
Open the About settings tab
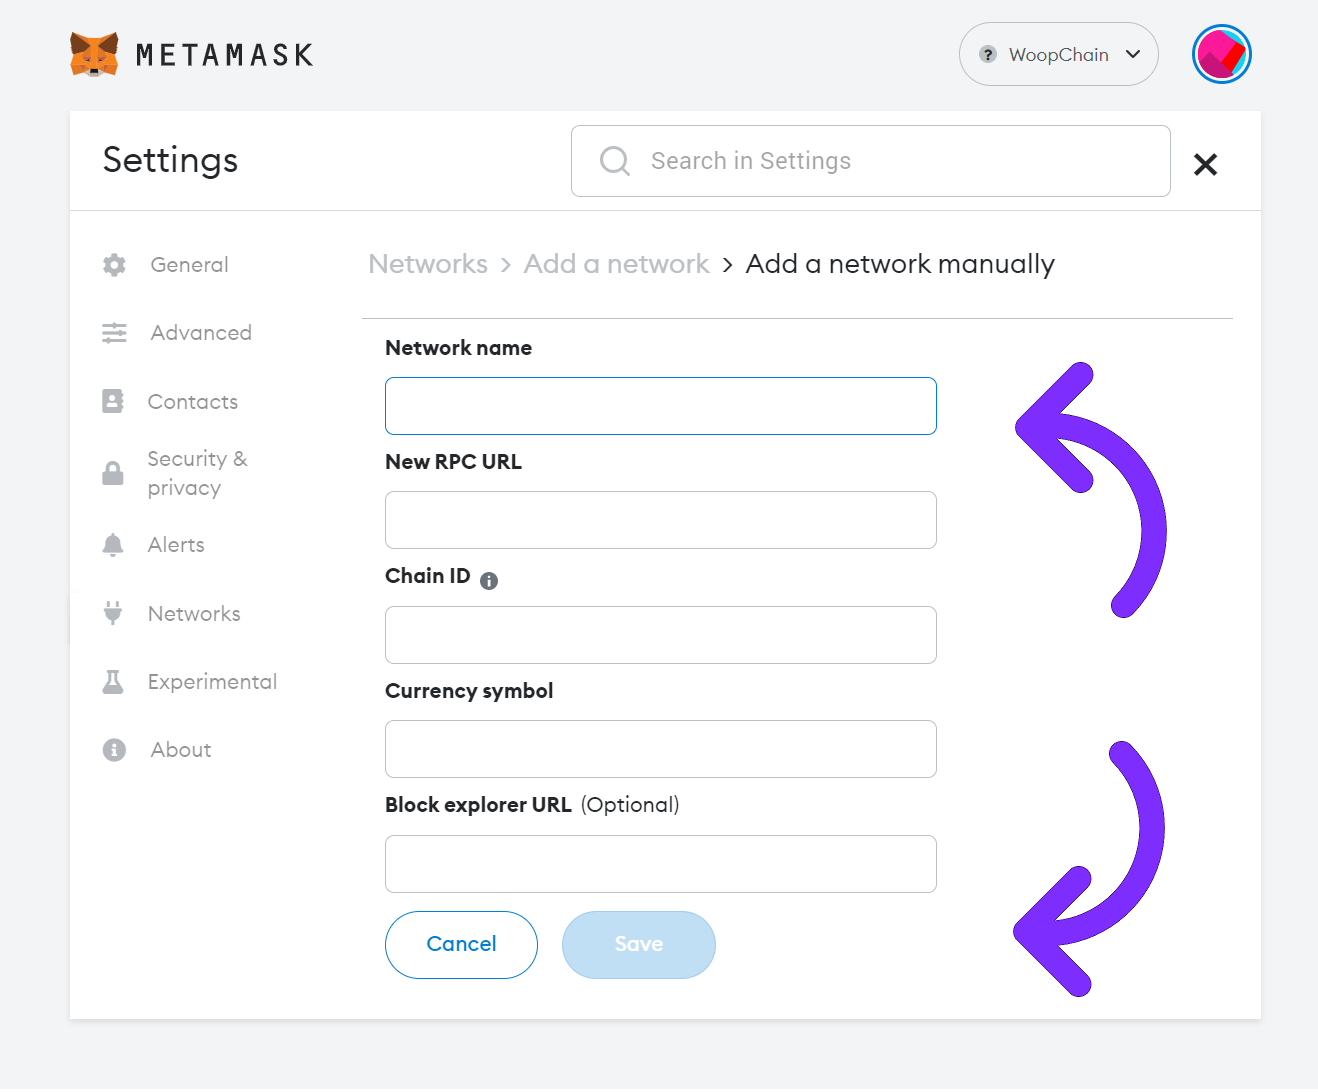tap(181, 750)
